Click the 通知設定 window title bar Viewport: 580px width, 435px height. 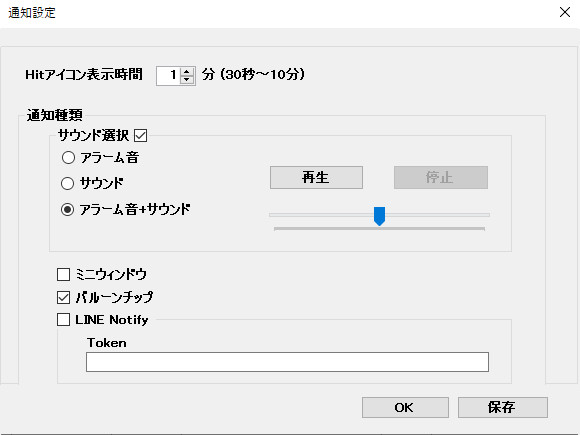277,13
